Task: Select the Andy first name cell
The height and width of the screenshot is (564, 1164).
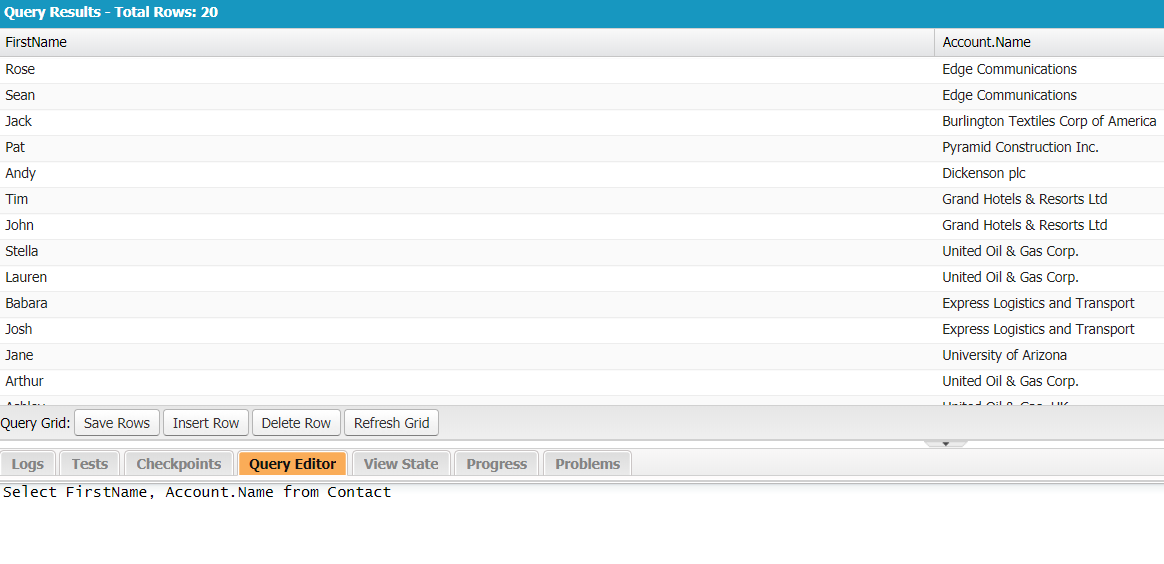Action: 468,174
